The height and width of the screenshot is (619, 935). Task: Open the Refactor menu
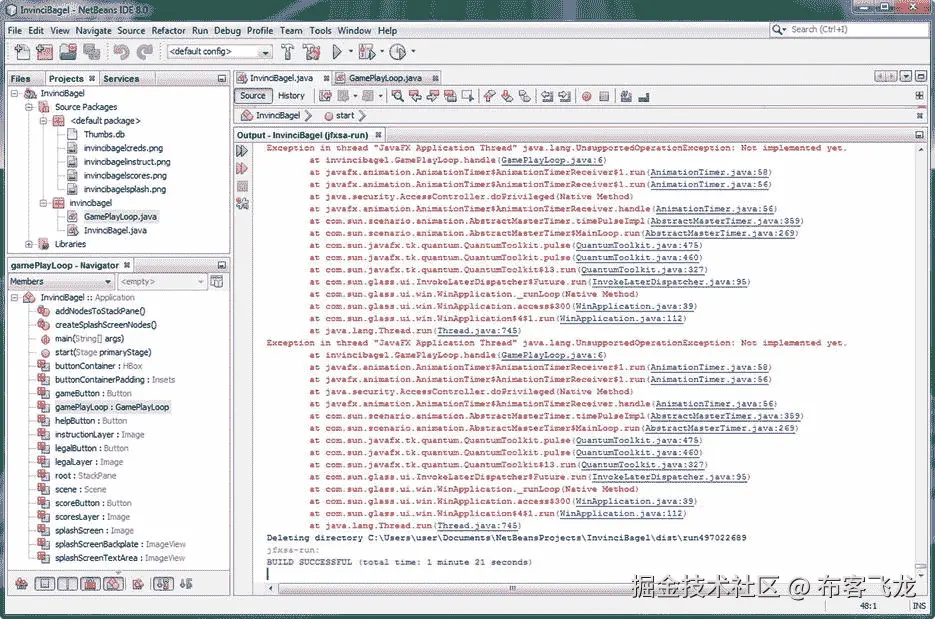coord(168,30)
